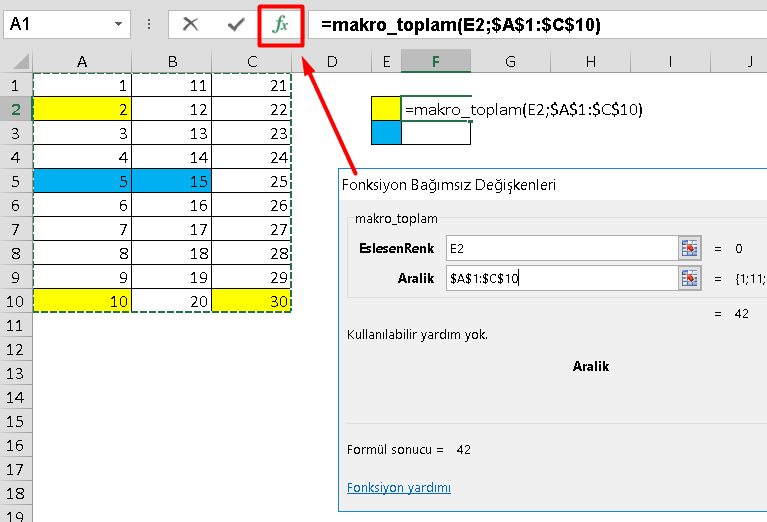The height and width of the screenshot is (522, 767).
Task: Click the Fonksiyon Bağımsız Değişkenleri dialog title
Action: pos(449,185)
